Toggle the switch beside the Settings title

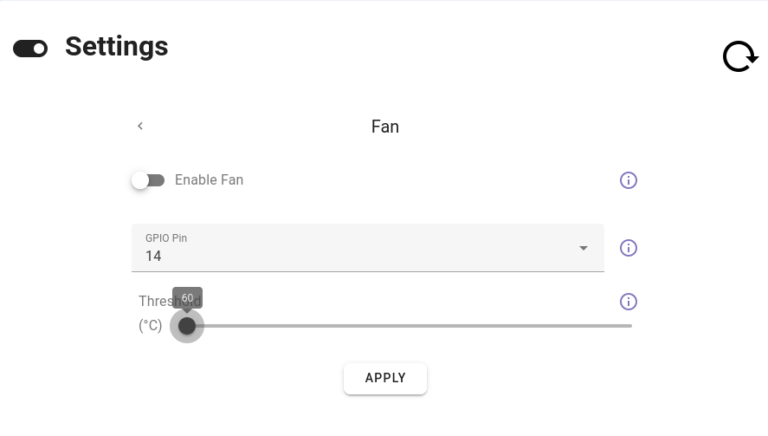30,48
